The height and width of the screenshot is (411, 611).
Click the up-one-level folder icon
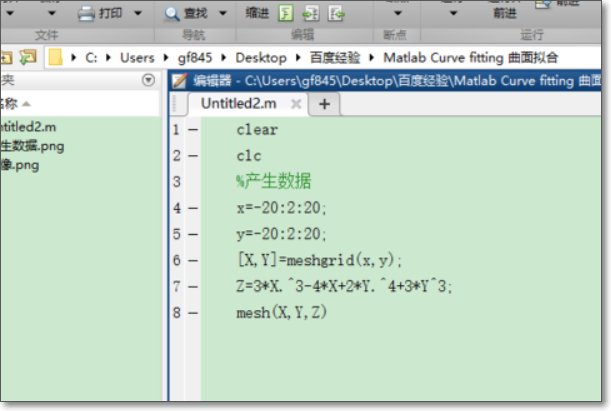click(5, 58)
